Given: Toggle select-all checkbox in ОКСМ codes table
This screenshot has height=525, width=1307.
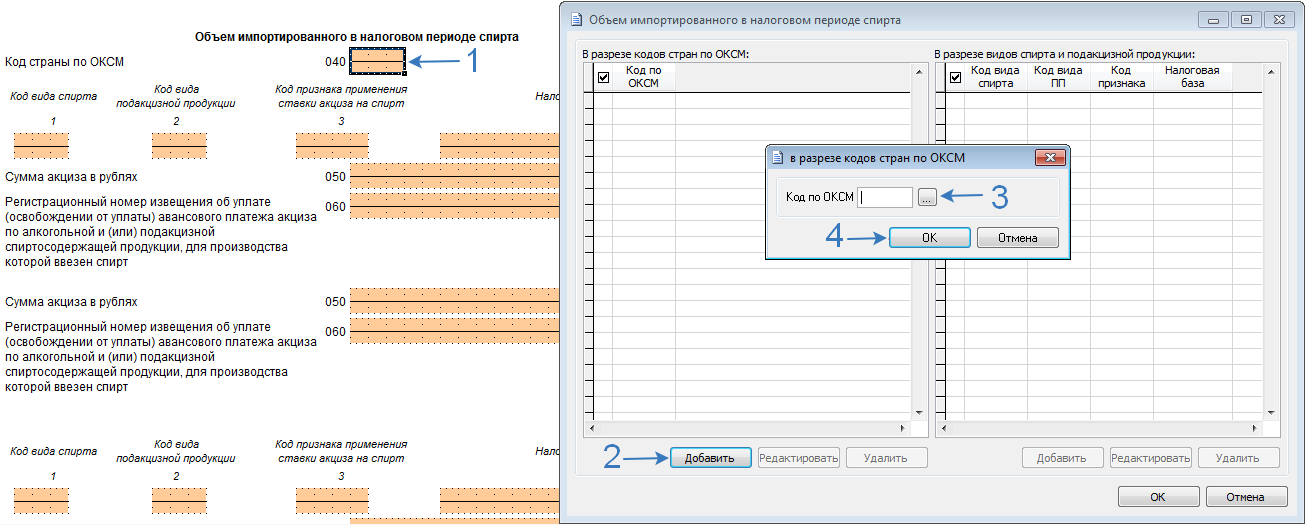Looking at the screenshot, I should (x=602, y=77).
